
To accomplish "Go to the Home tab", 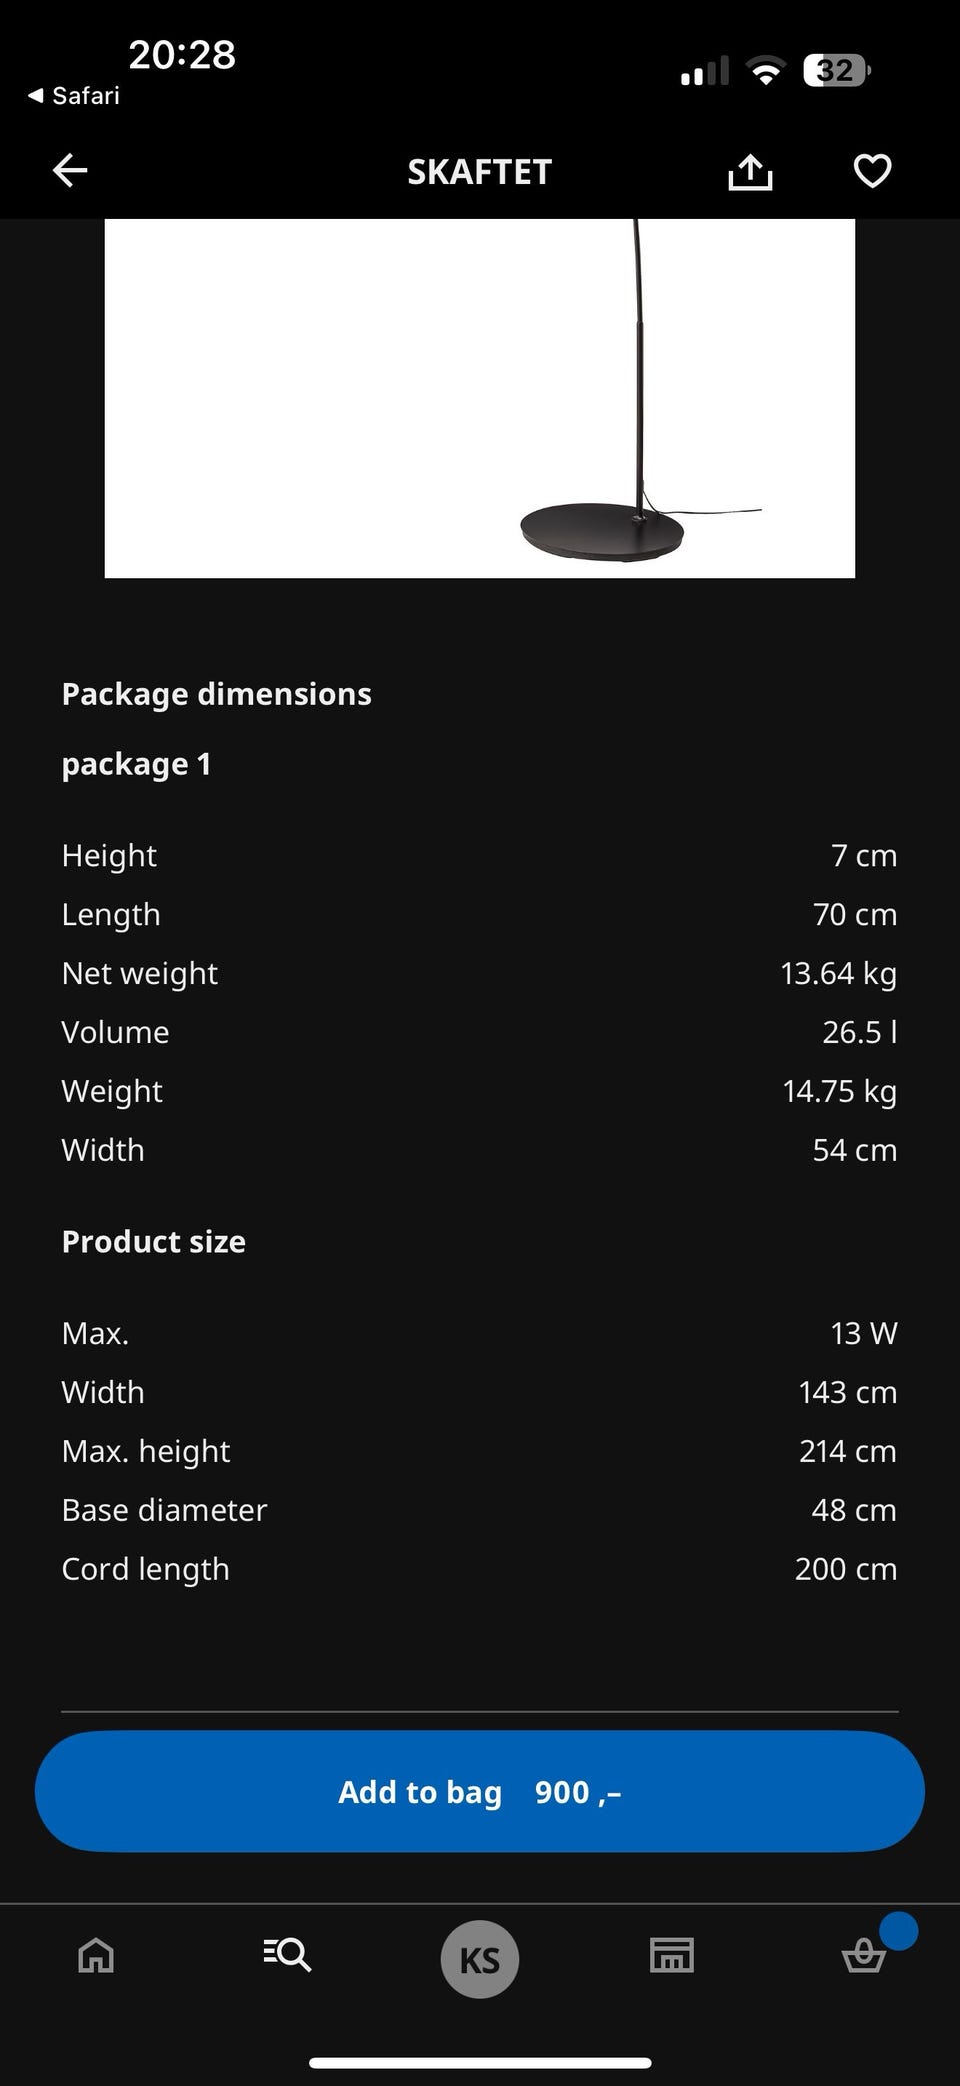I will [96, 1954].
